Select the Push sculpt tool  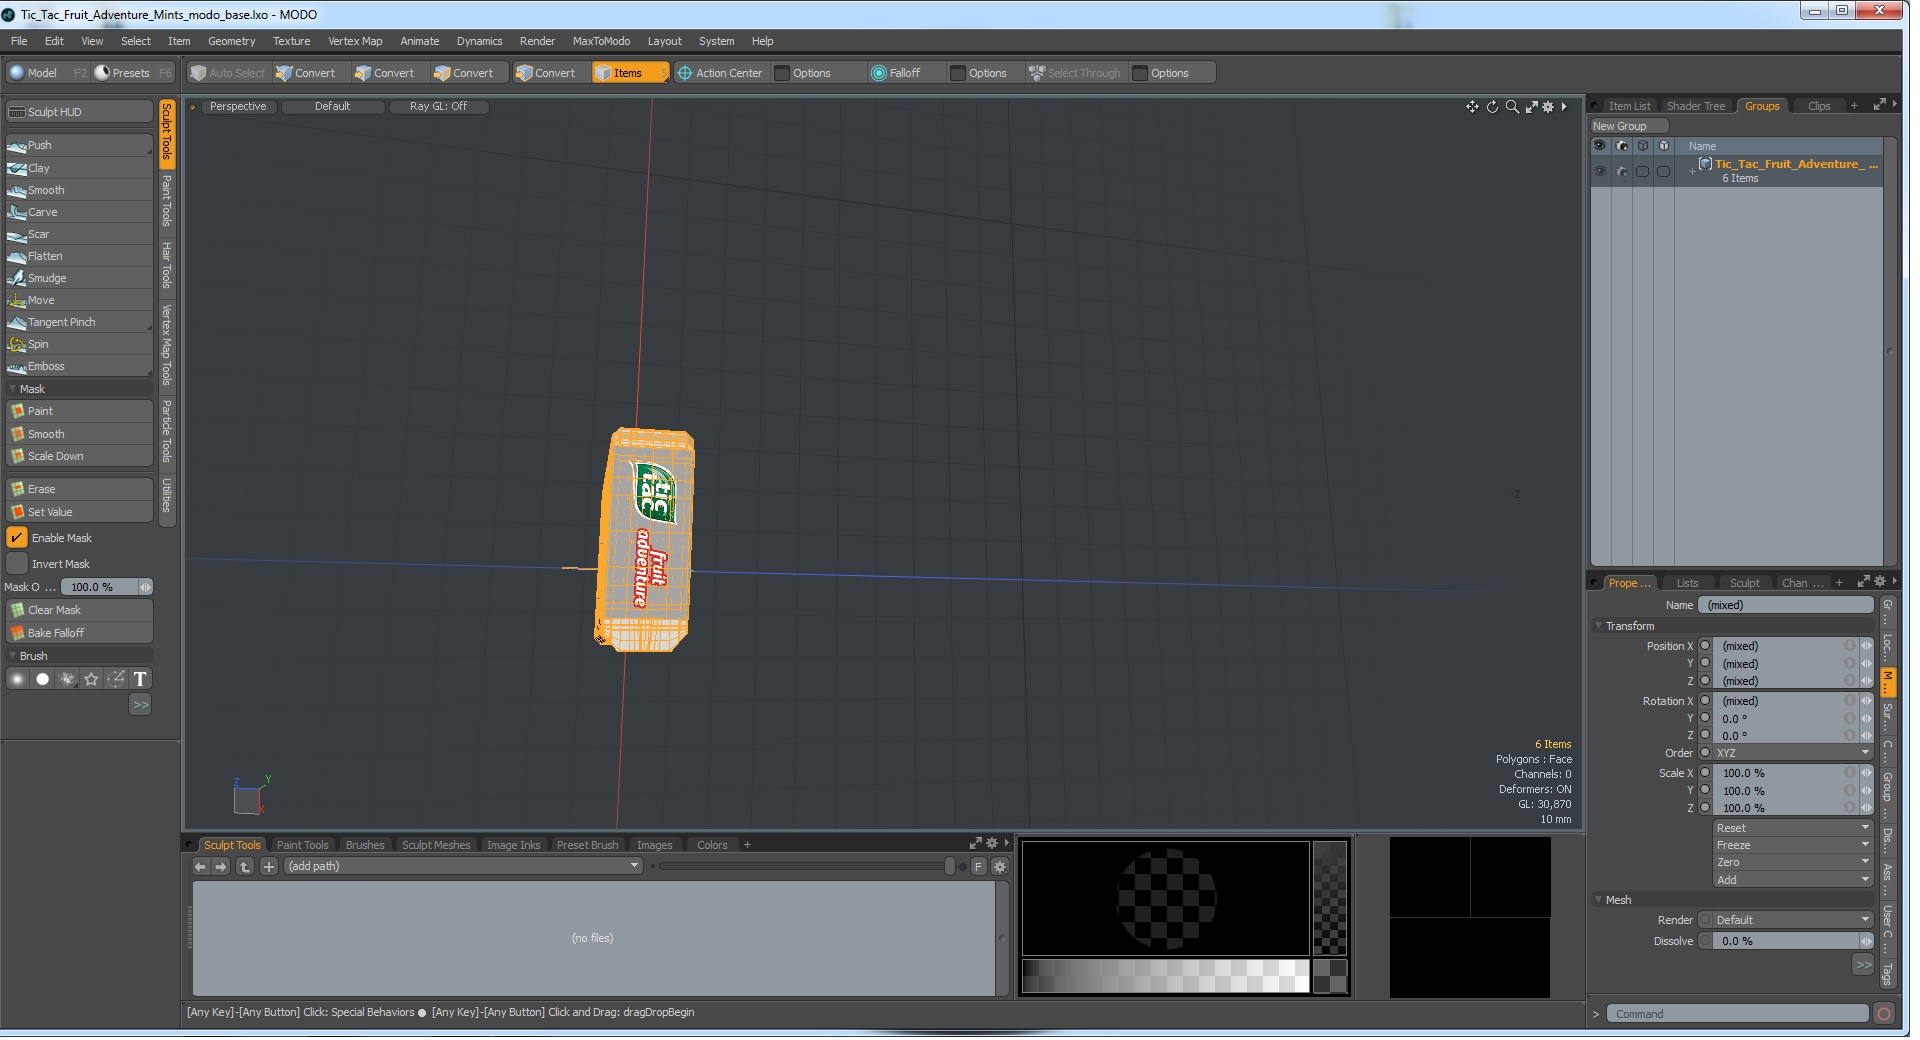(79, 146)
